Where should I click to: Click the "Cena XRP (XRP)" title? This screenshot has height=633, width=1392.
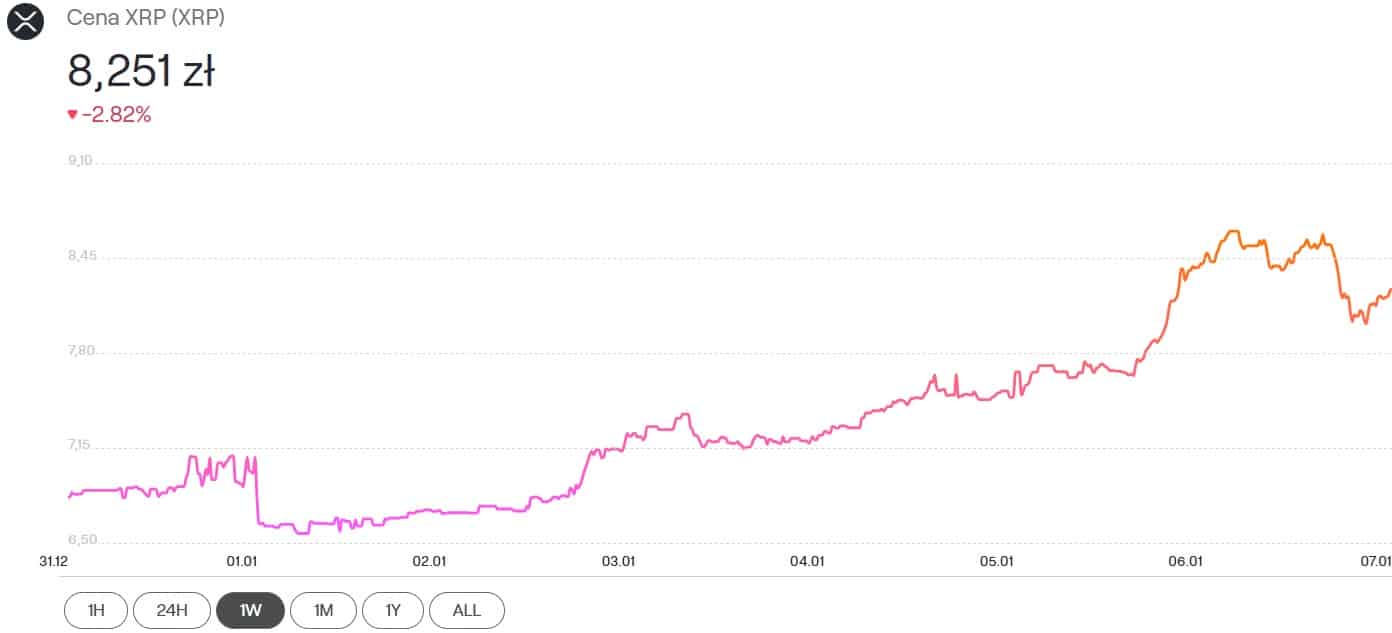145,18
